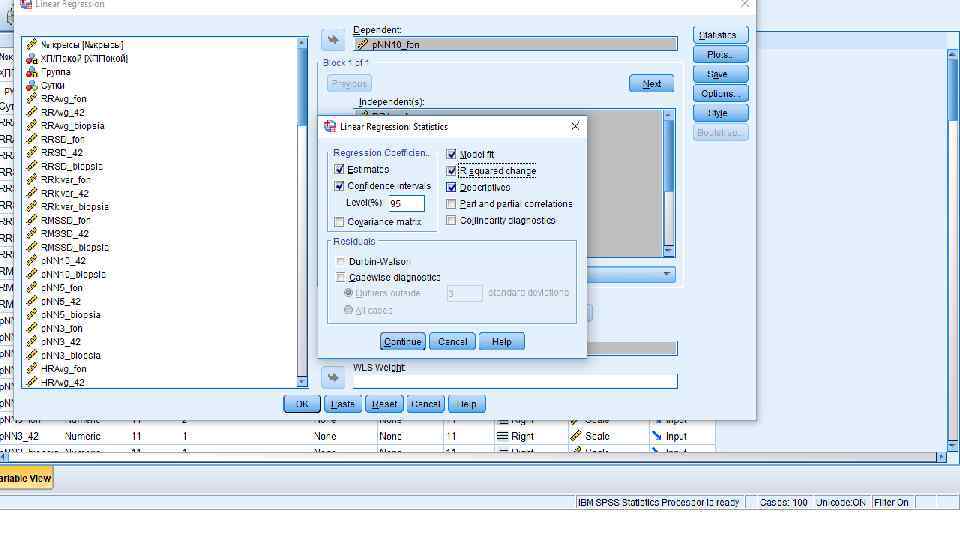Click Continue in Statistics dialog
This screenshot has width=960, height=540.
click(x=402, y=342)
